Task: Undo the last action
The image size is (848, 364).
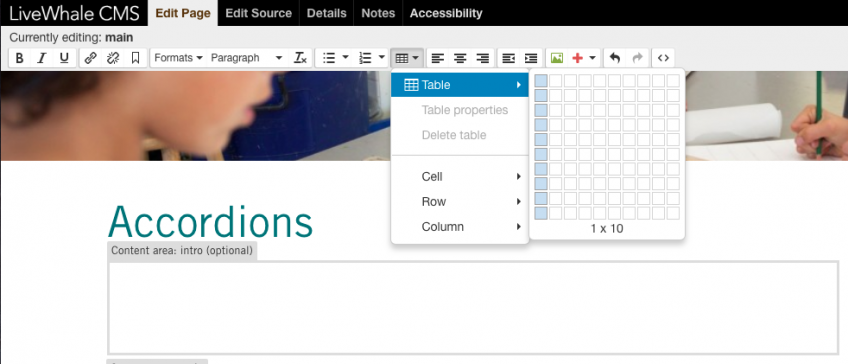Action: coord(615,58)
